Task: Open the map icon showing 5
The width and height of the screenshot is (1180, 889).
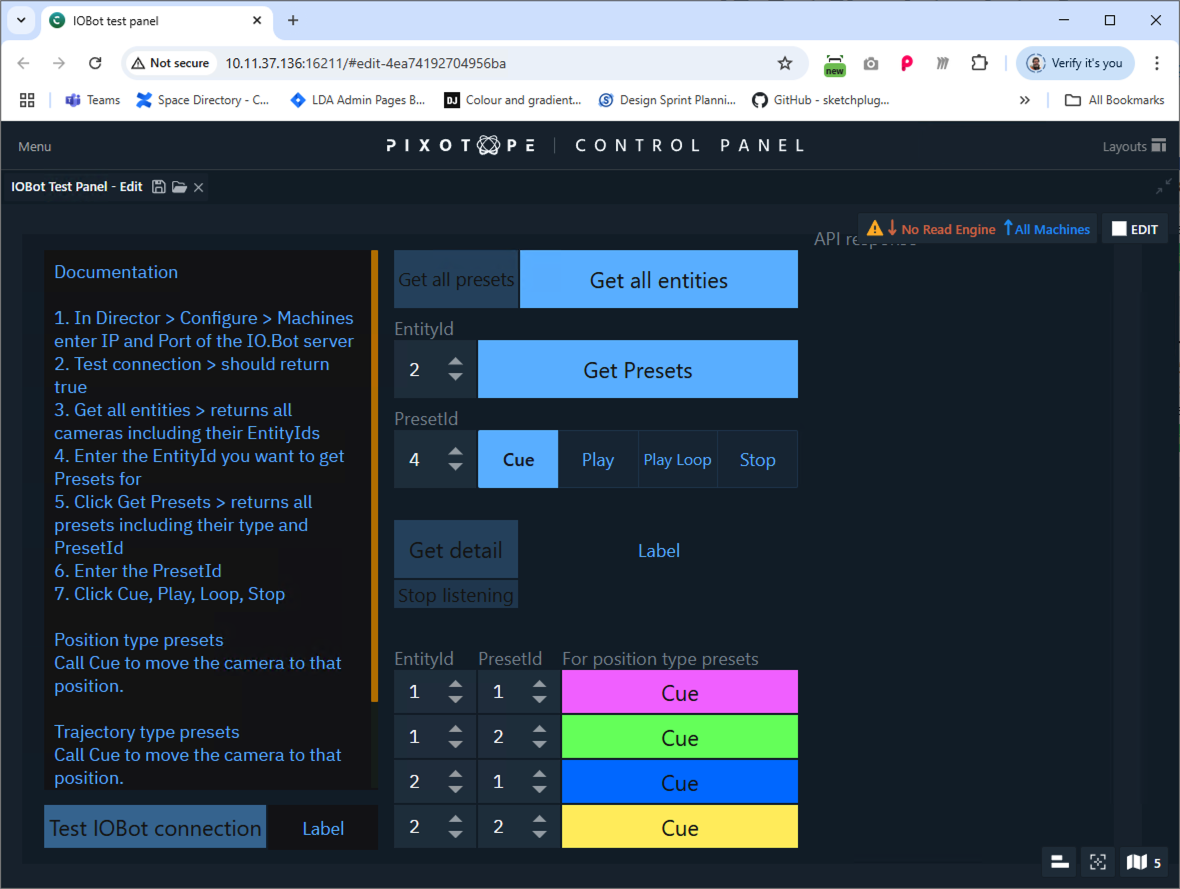Action: 1141,861
